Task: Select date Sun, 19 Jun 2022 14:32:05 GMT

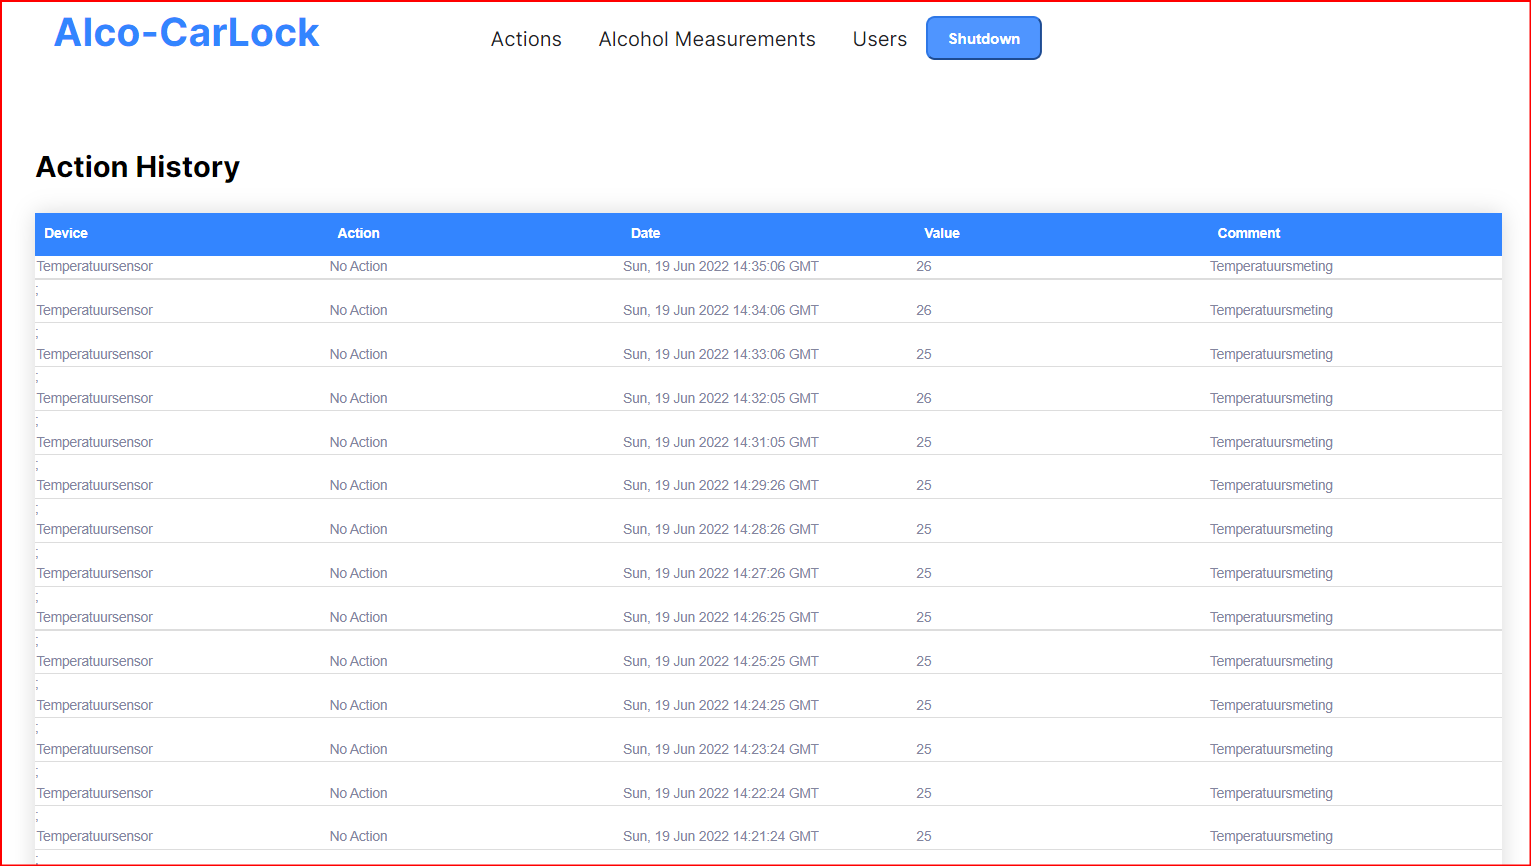Action: tap(721, 398)
